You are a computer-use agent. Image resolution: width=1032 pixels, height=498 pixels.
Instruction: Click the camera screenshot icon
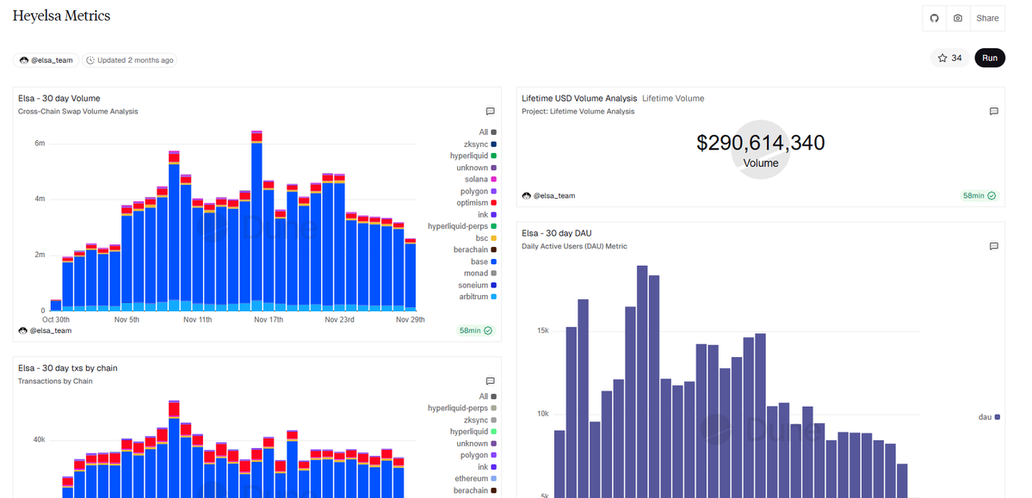(958, 18)
